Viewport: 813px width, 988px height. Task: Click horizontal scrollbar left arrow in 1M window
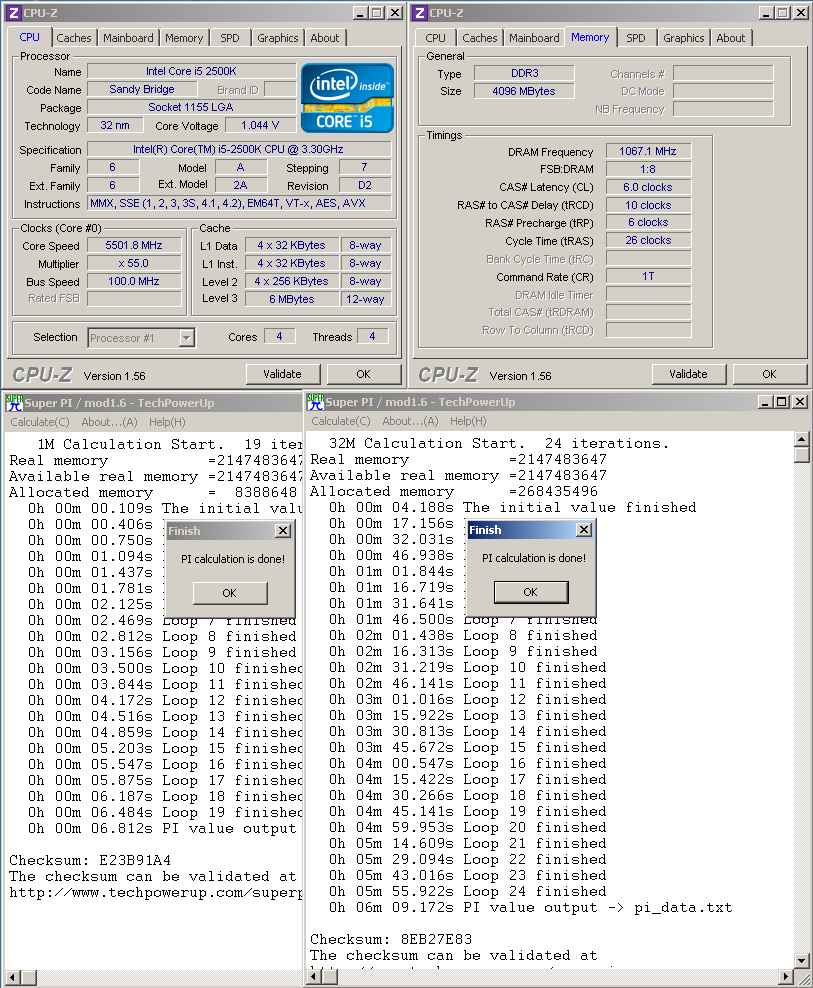13,978
